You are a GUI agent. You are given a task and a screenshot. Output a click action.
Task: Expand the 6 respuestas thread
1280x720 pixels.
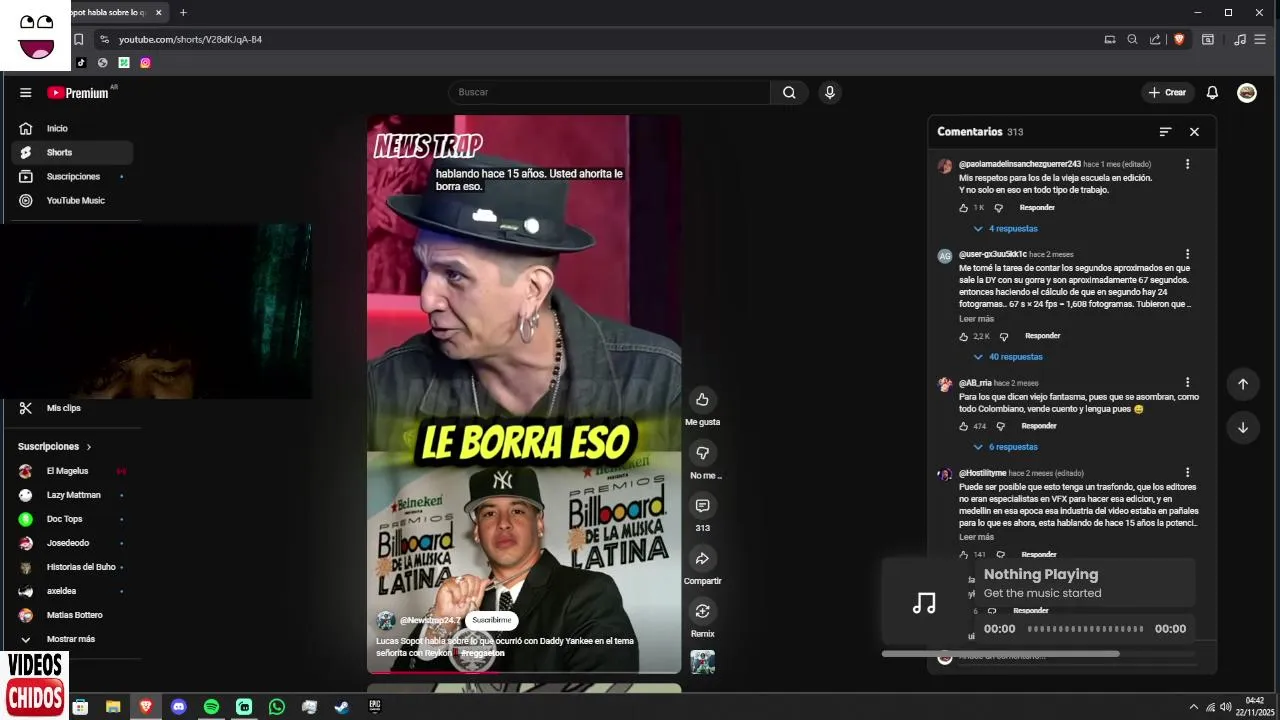tap(1005, 447)
